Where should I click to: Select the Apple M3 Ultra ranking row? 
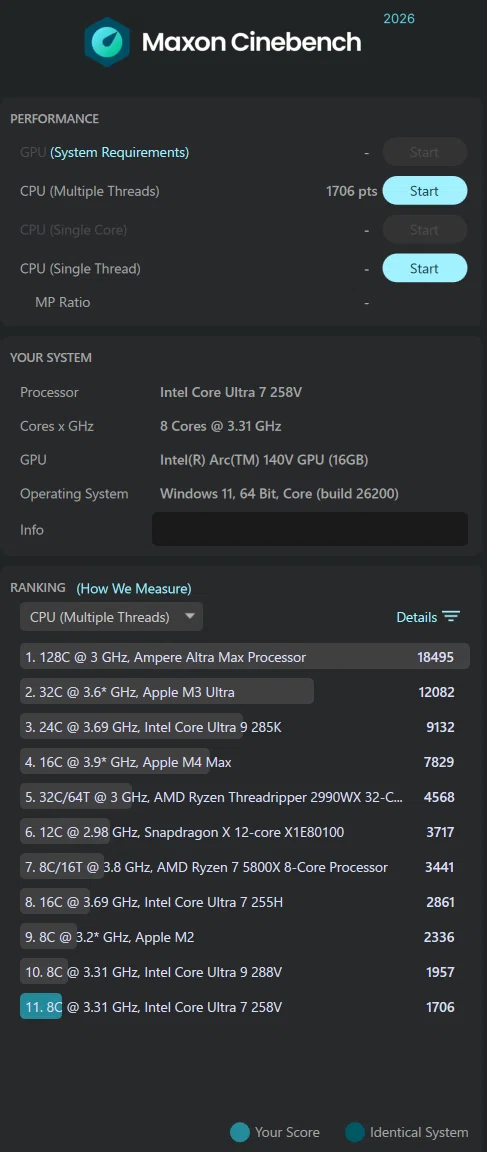[245, 692]
